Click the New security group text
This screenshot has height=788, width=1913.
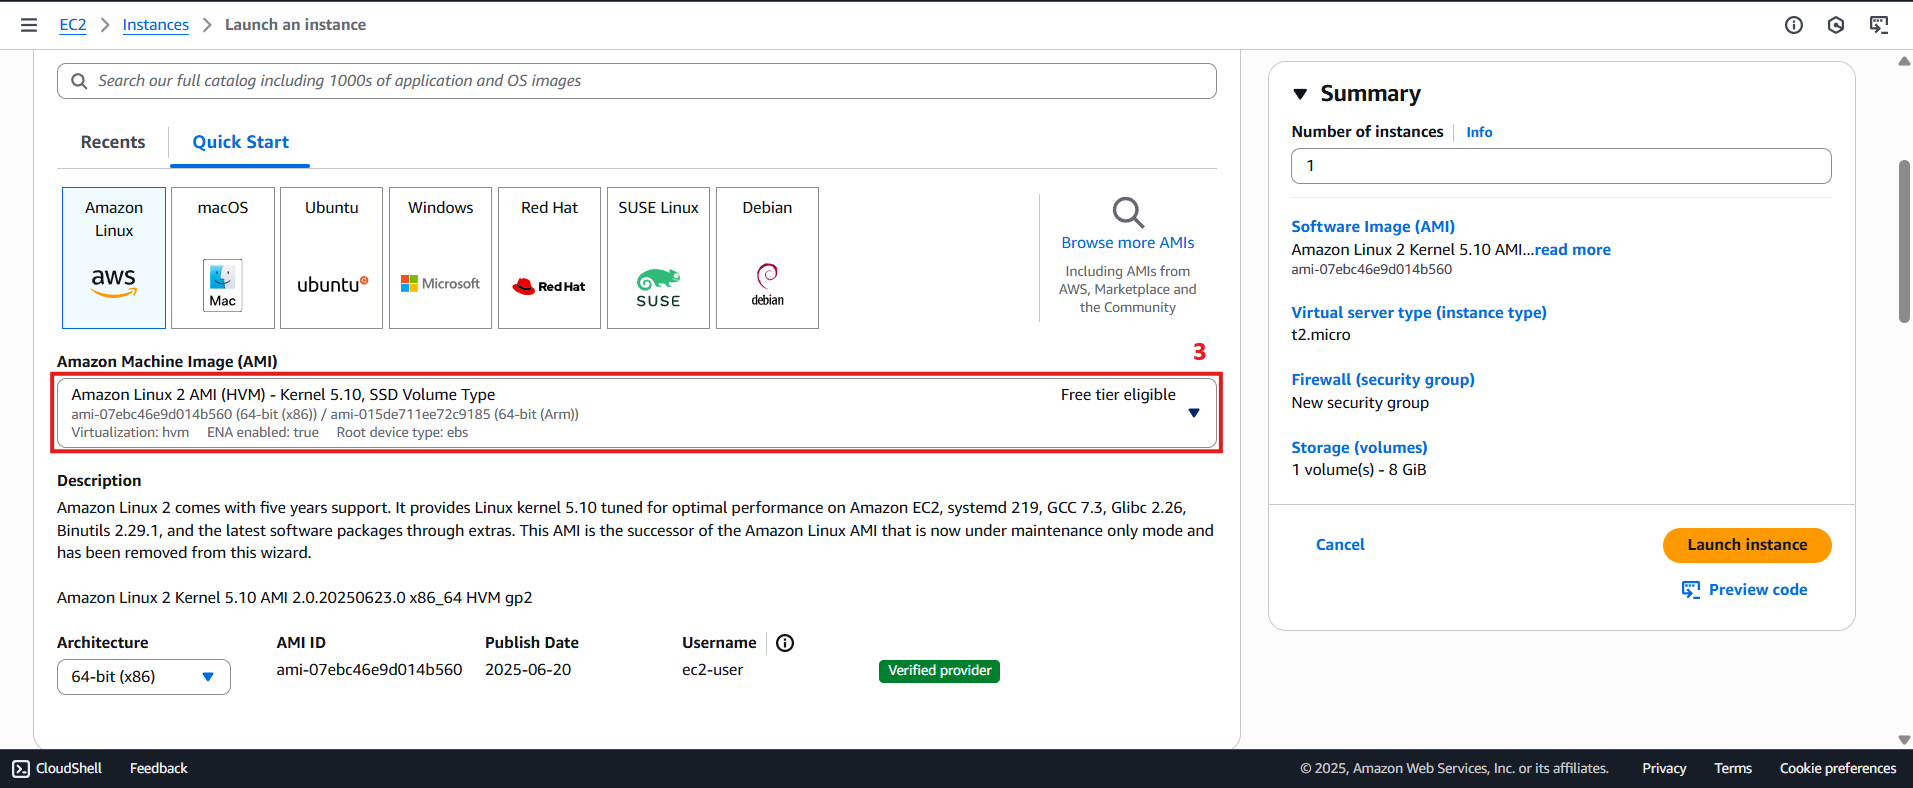click(x=1360, y=403)
